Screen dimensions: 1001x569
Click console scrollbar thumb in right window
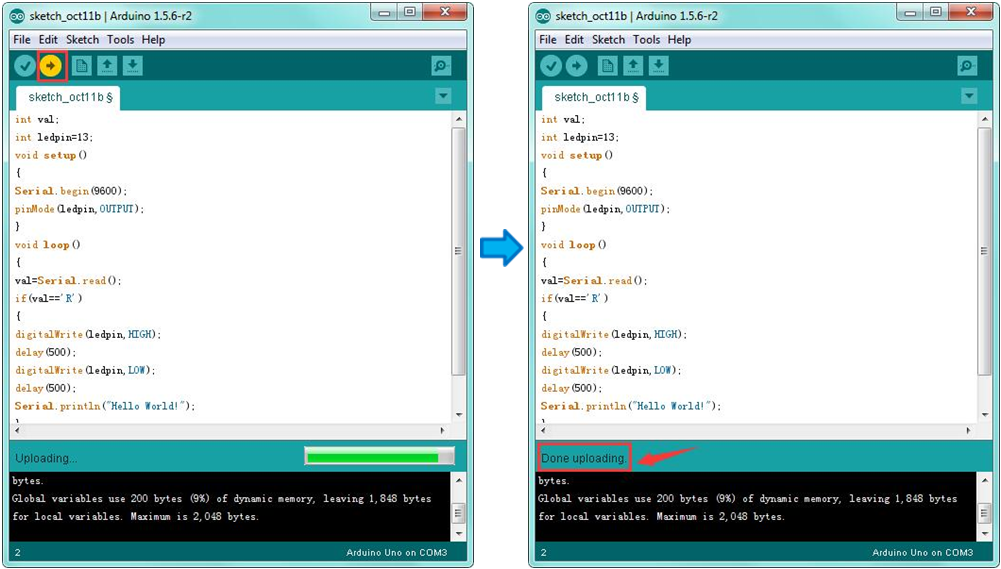[984, 513]
